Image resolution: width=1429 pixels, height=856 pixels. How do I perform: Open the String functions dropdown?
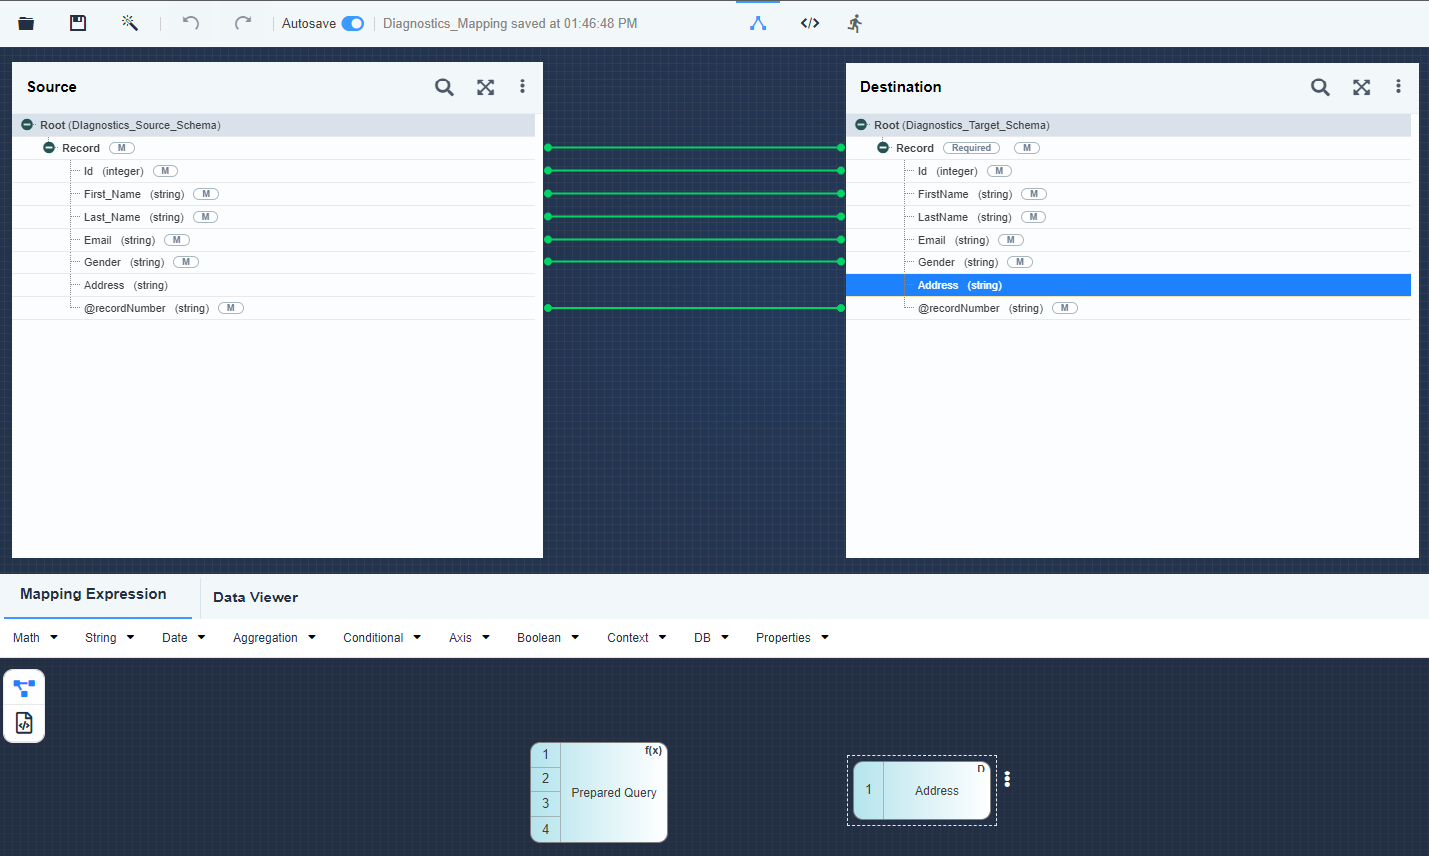(x=109, y=638)
